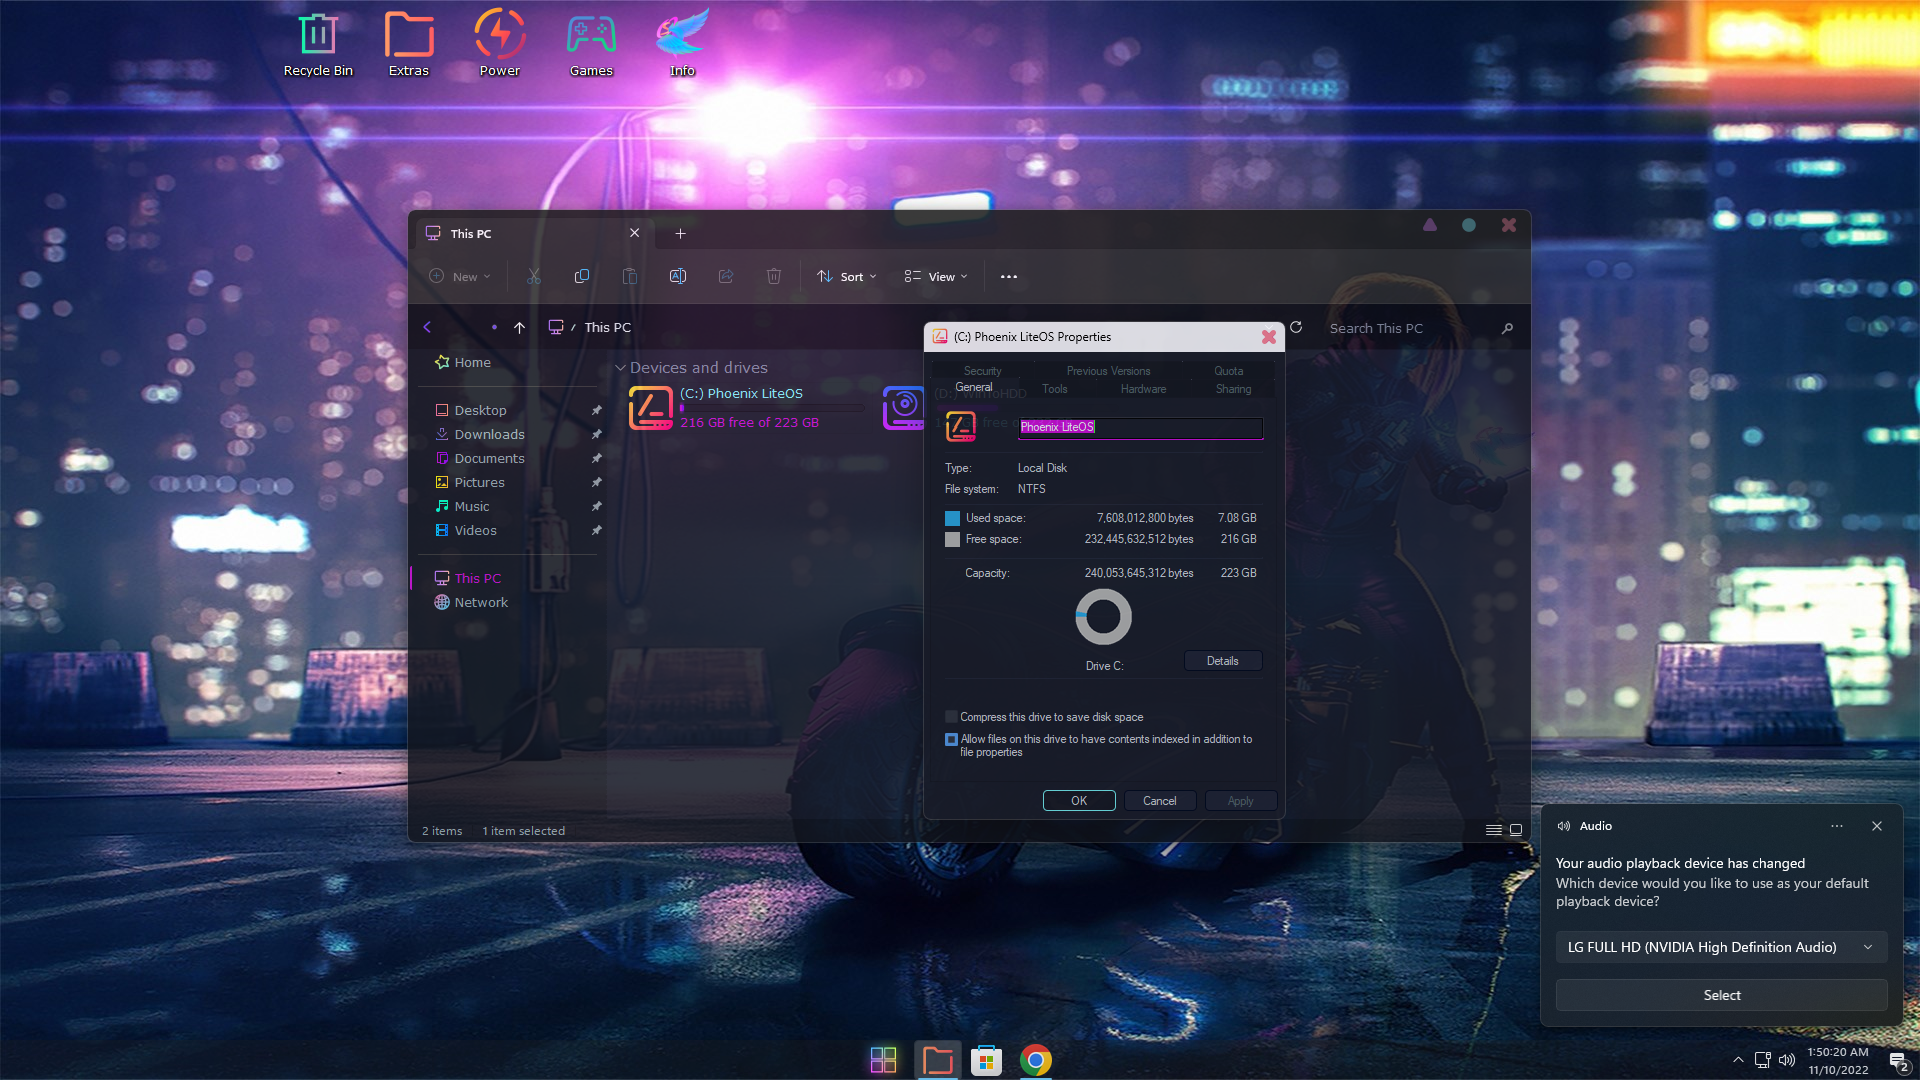Switch to the Previous Versions tab

tap(1108, 371)
